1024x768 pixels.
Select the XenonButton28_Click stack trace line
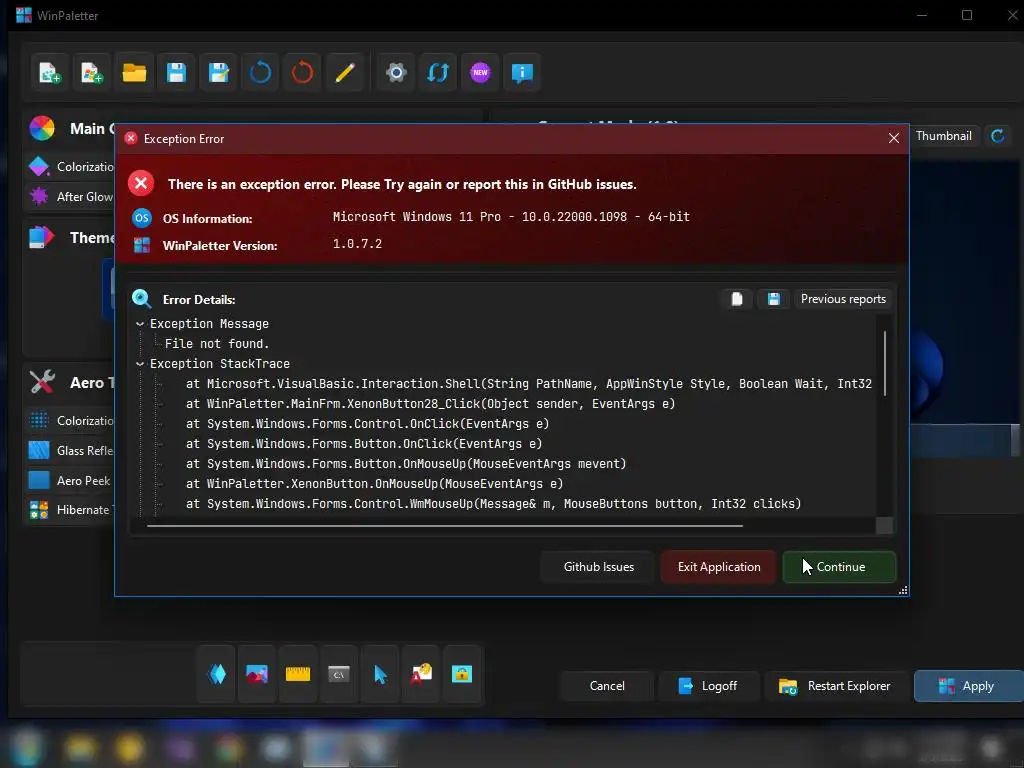coord(430,404)
